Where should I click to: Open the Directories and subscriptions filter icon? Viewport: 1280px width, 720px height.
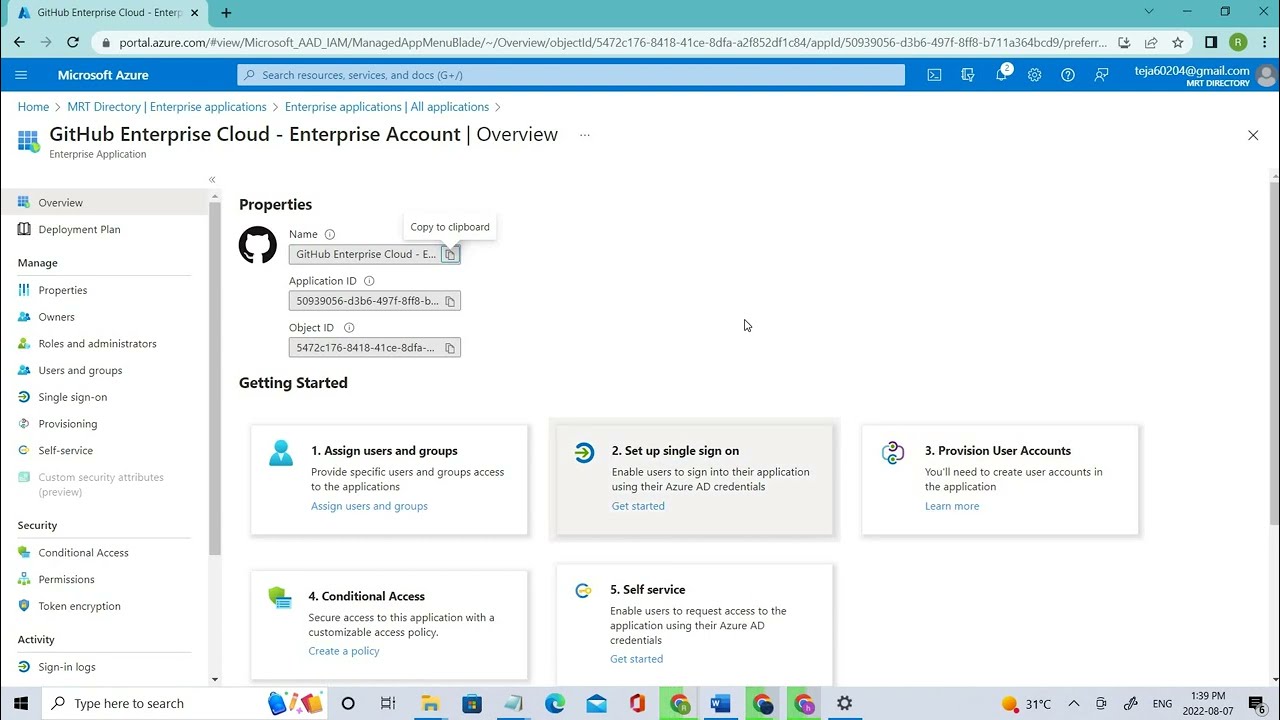pos(967,75)
